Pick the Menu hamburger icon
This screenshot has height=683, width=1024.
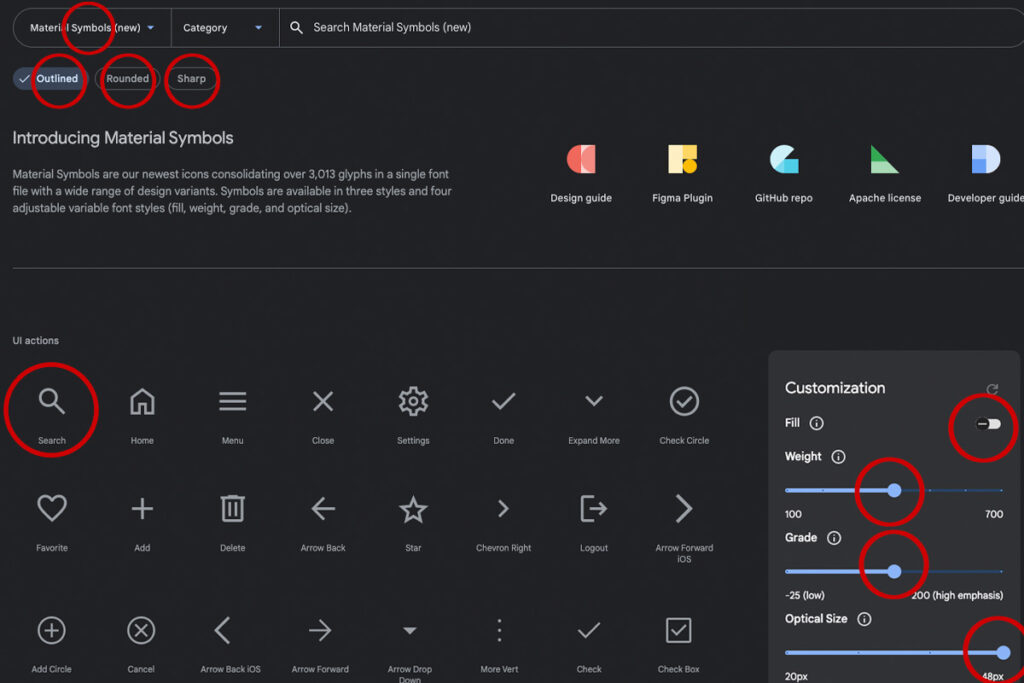coord(232,401)
